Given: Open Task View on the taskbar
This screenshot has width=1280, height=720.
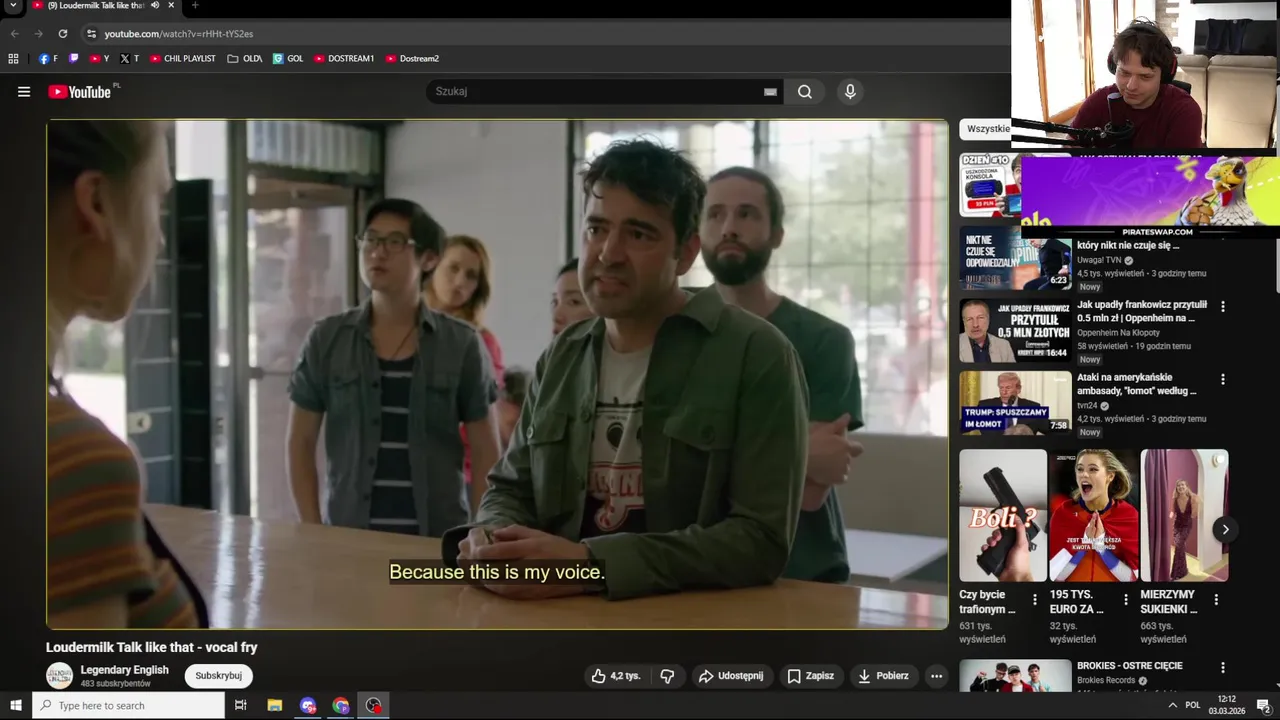Looking at the screenshot, I should click(240, 706).
